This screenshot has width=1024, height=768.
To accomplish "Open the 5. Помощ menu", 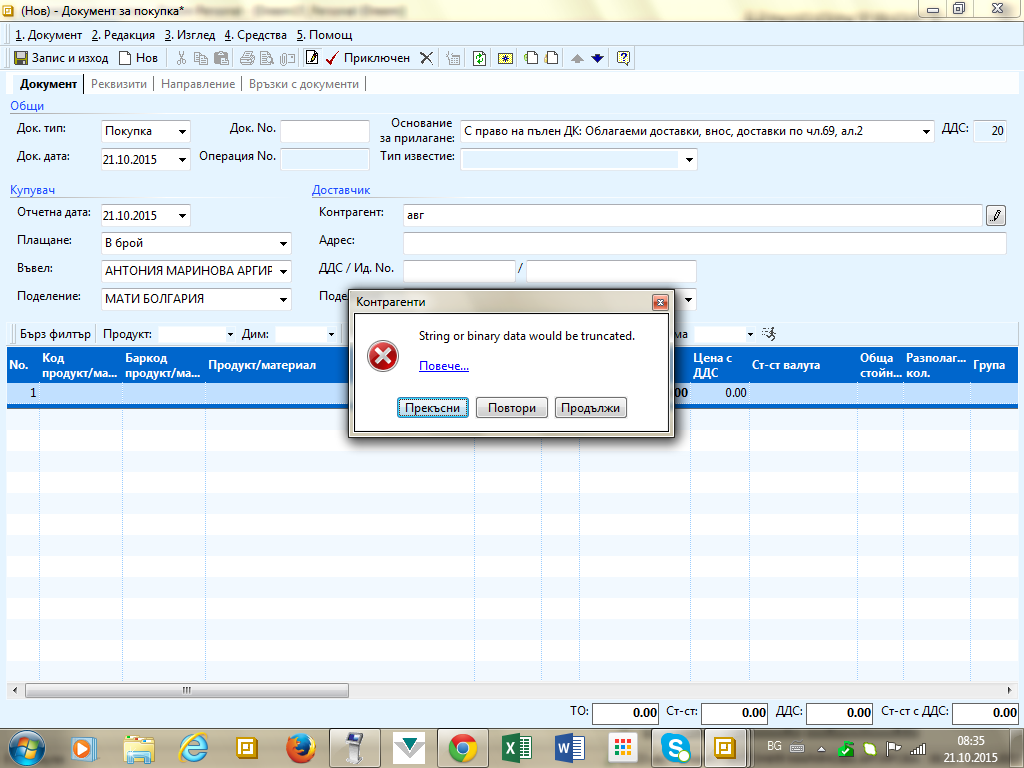I will [x=325, y=35].
